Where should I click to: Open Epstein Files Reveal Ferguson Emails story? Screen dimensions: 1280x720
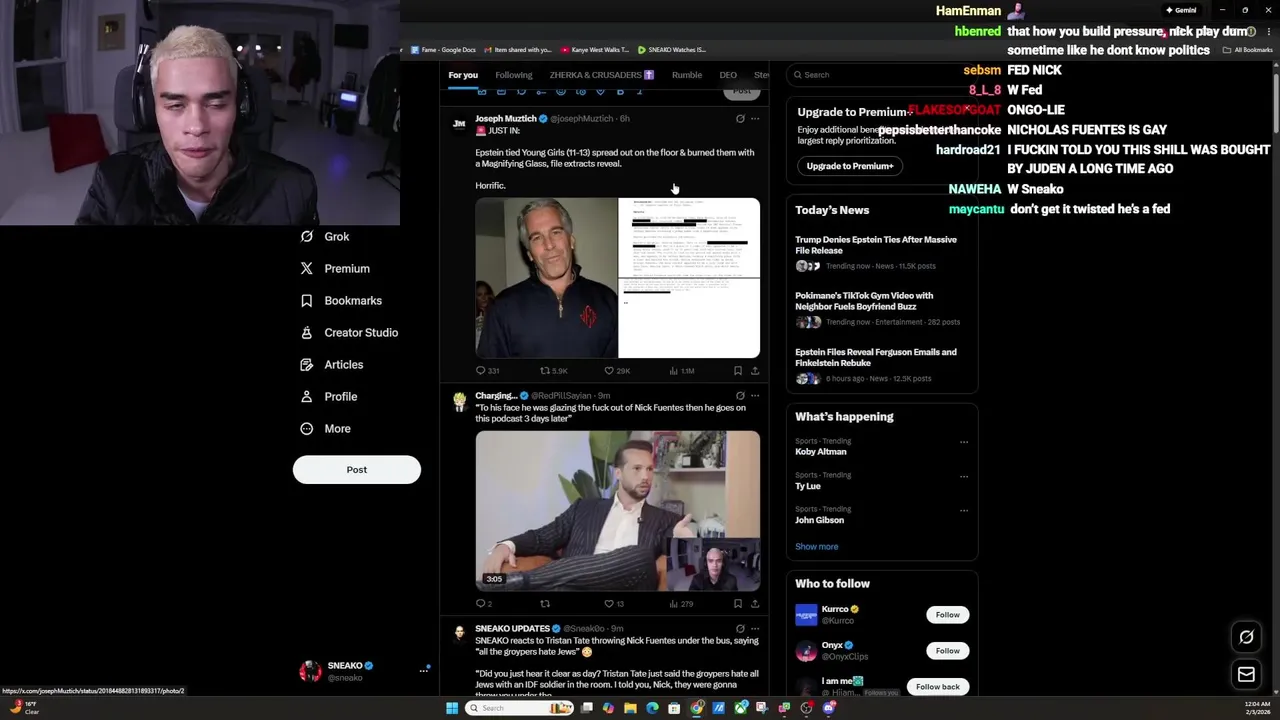[x=876, y=357]
